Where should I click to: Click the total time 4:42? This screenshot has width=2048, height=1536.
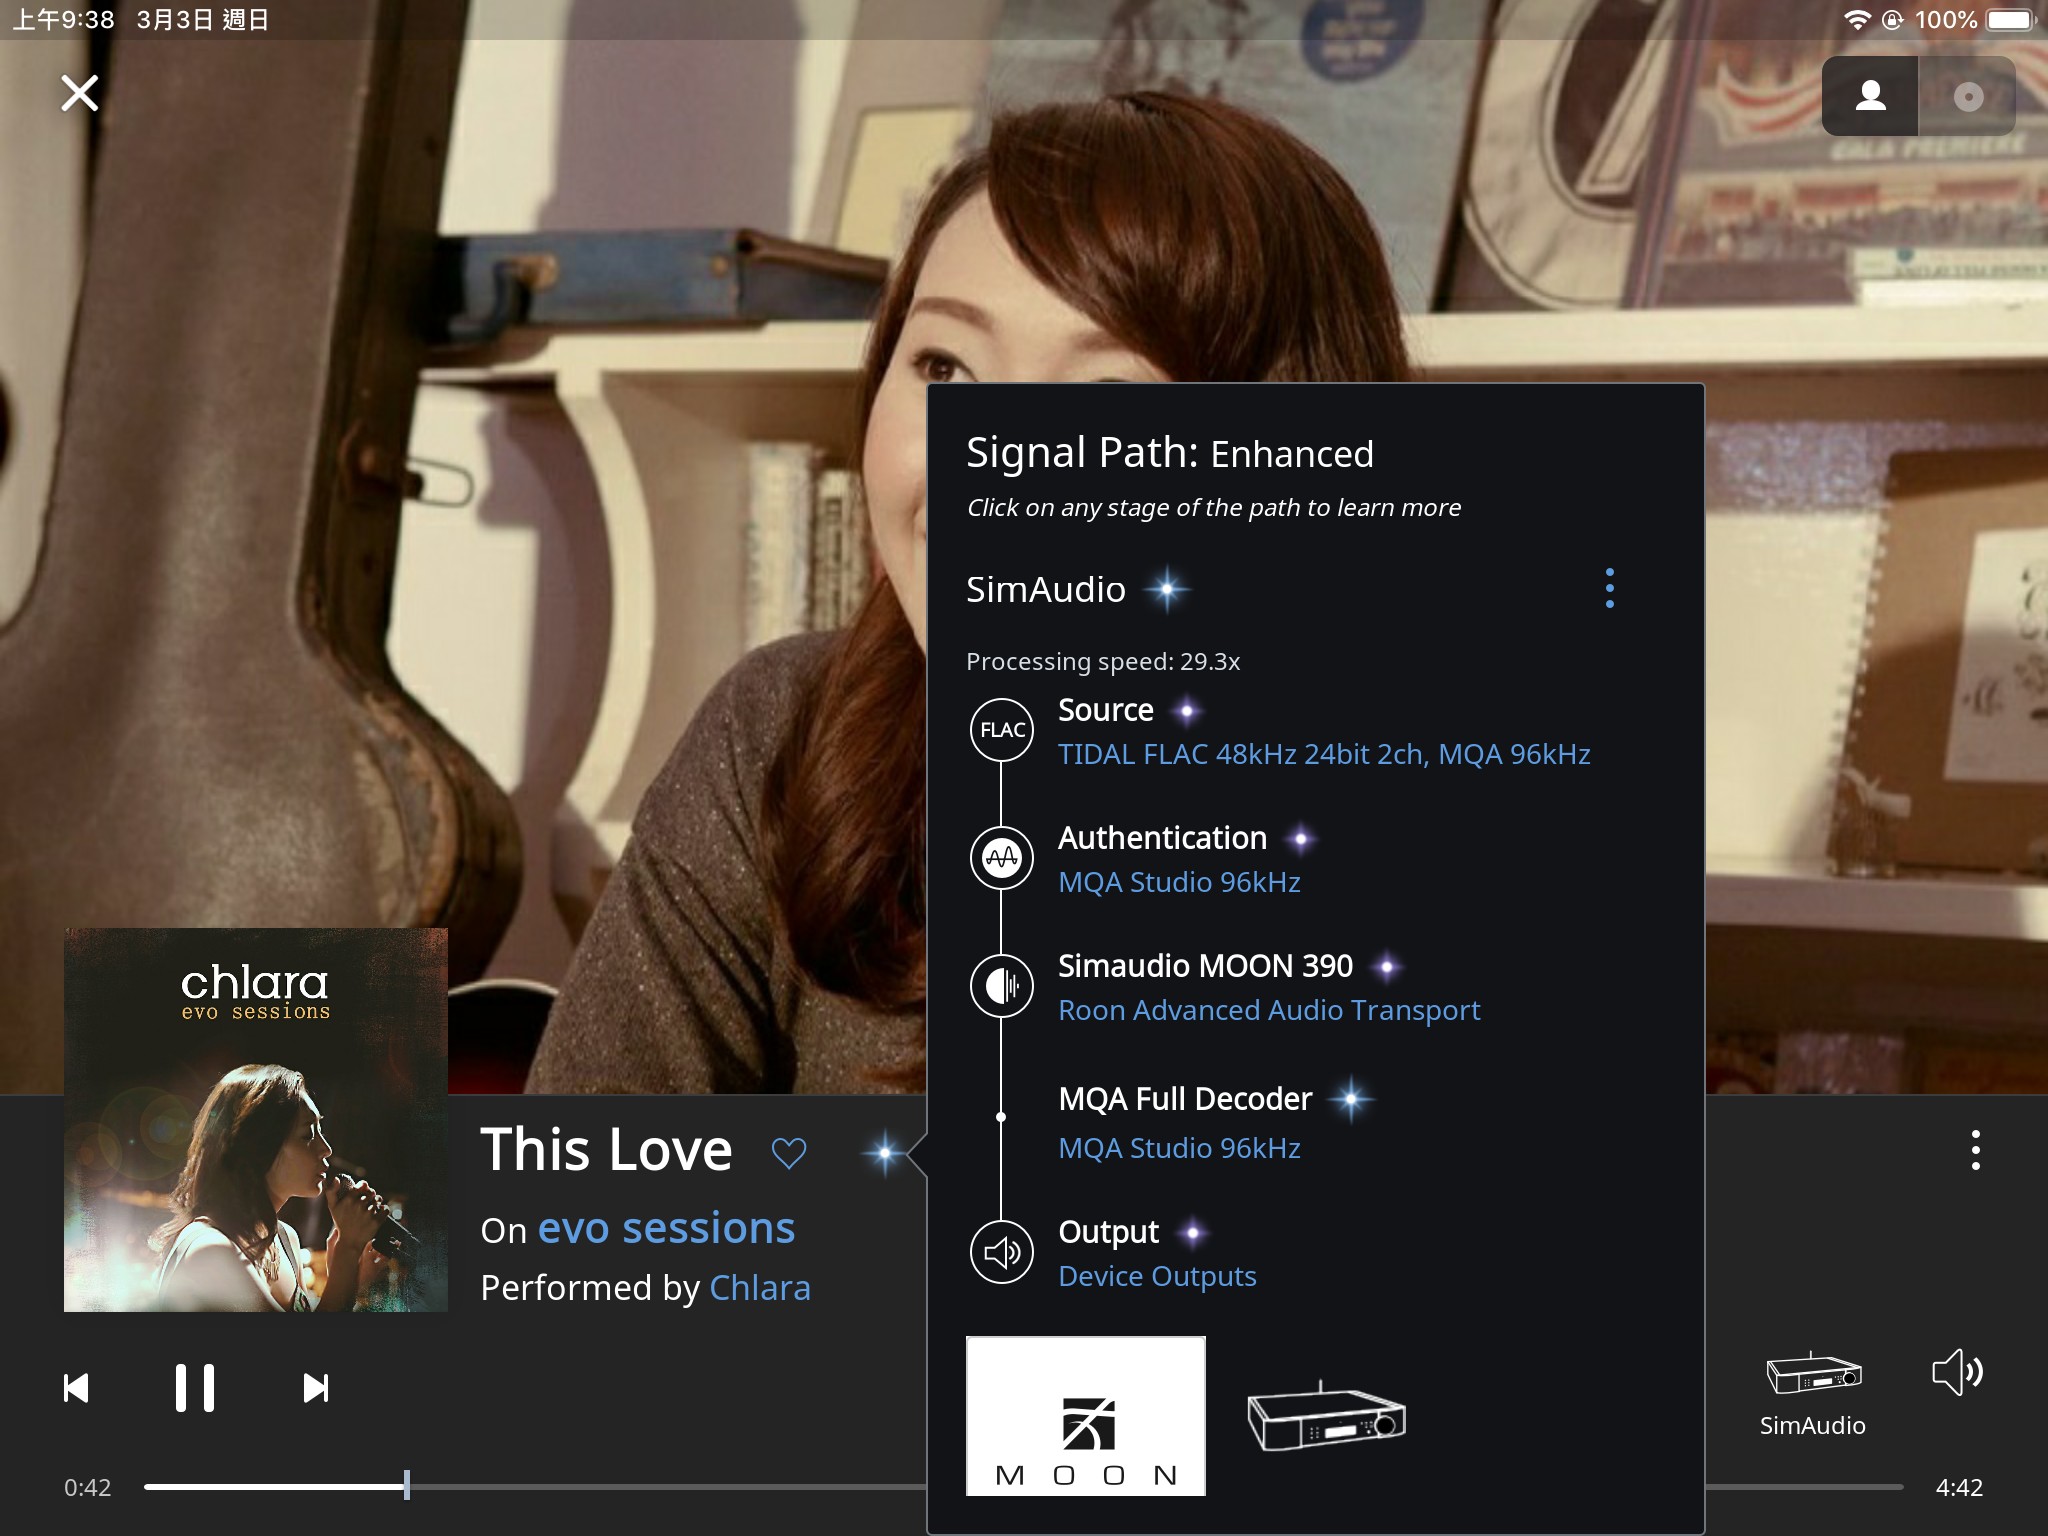[1959, 1487]
